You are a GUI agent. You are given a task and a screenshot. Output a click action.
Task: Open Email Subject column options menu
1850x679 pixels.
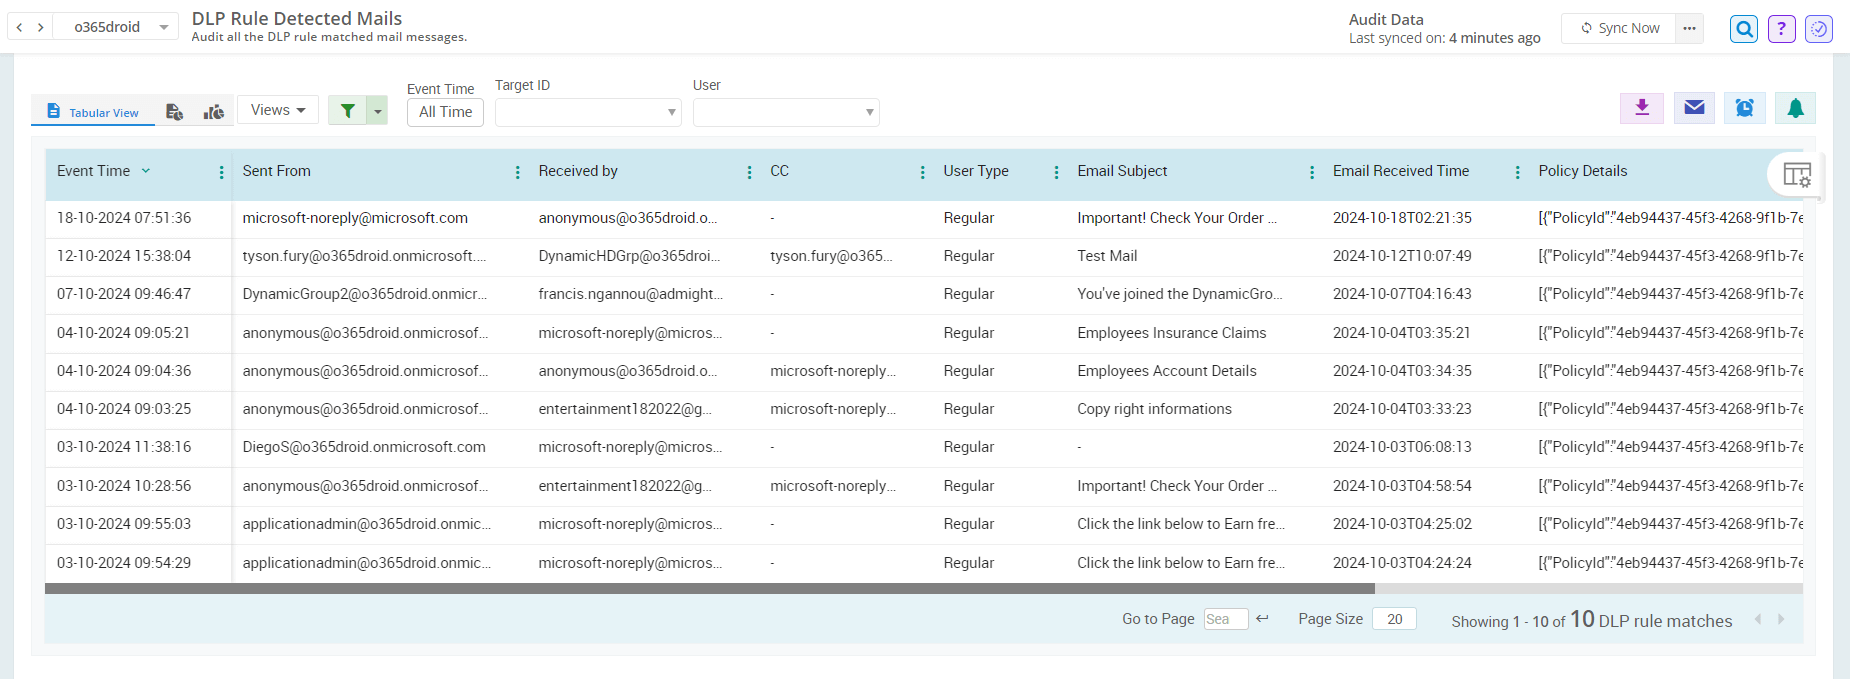click(1311, 172)
